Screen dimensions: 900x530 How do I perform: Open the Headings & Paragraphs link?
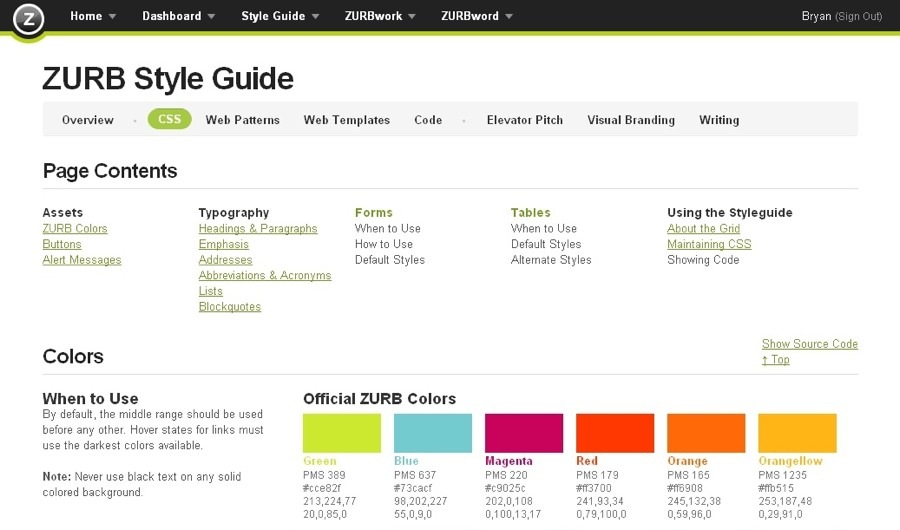pos(258,229)
